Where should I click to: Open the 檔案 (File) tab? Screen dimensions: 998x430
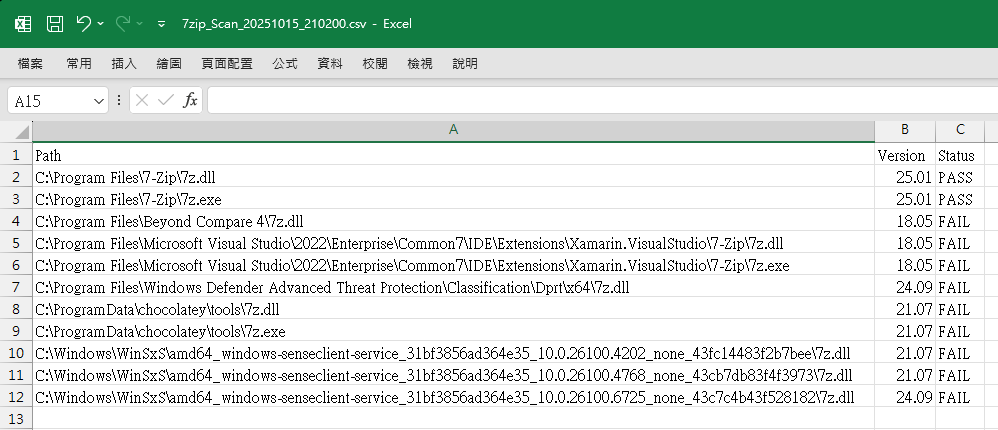click(x=30, y=64)
